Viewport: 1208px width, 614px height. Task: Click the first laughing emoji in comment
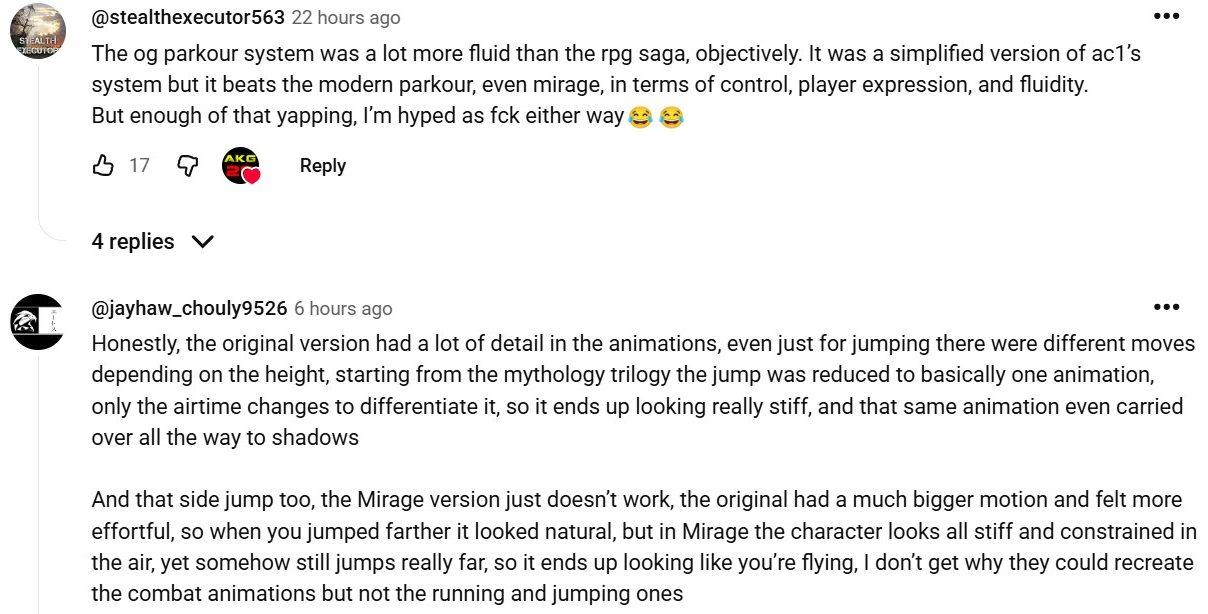click(x=641, y=117)
